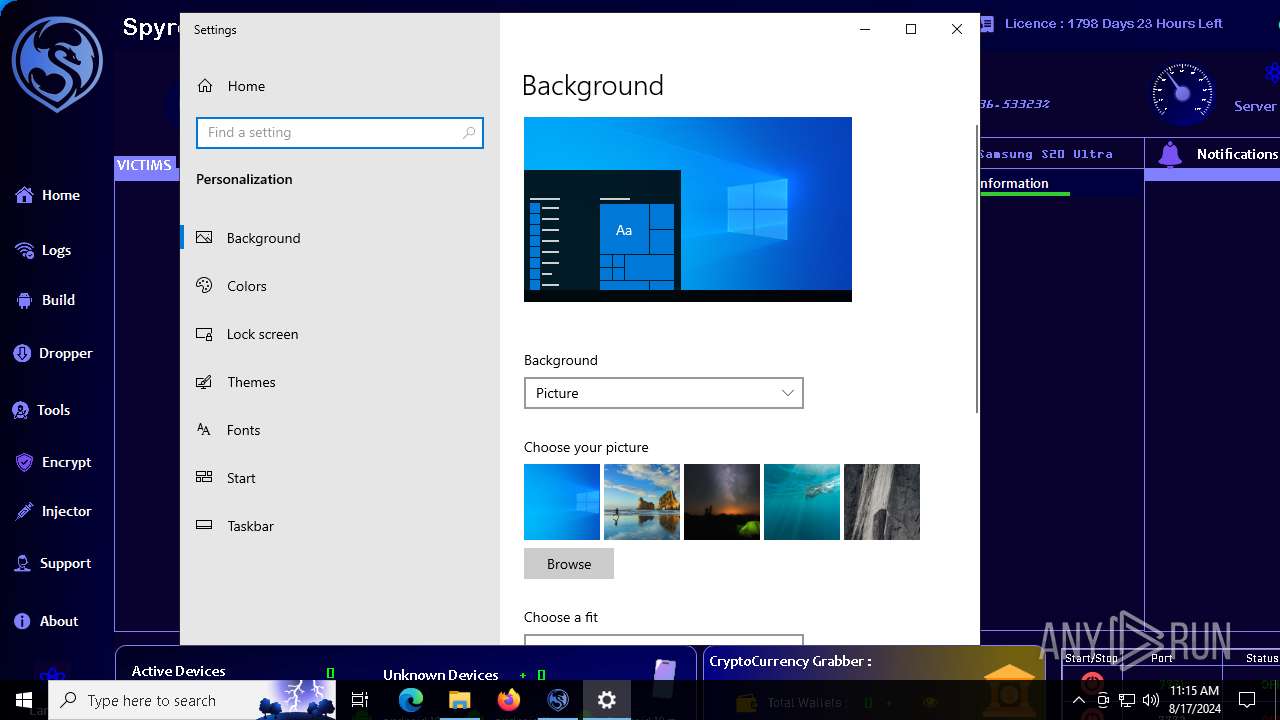Click the Find a setting field
The width and height of the screenshot is (1280, 720).
pos(340,133)
